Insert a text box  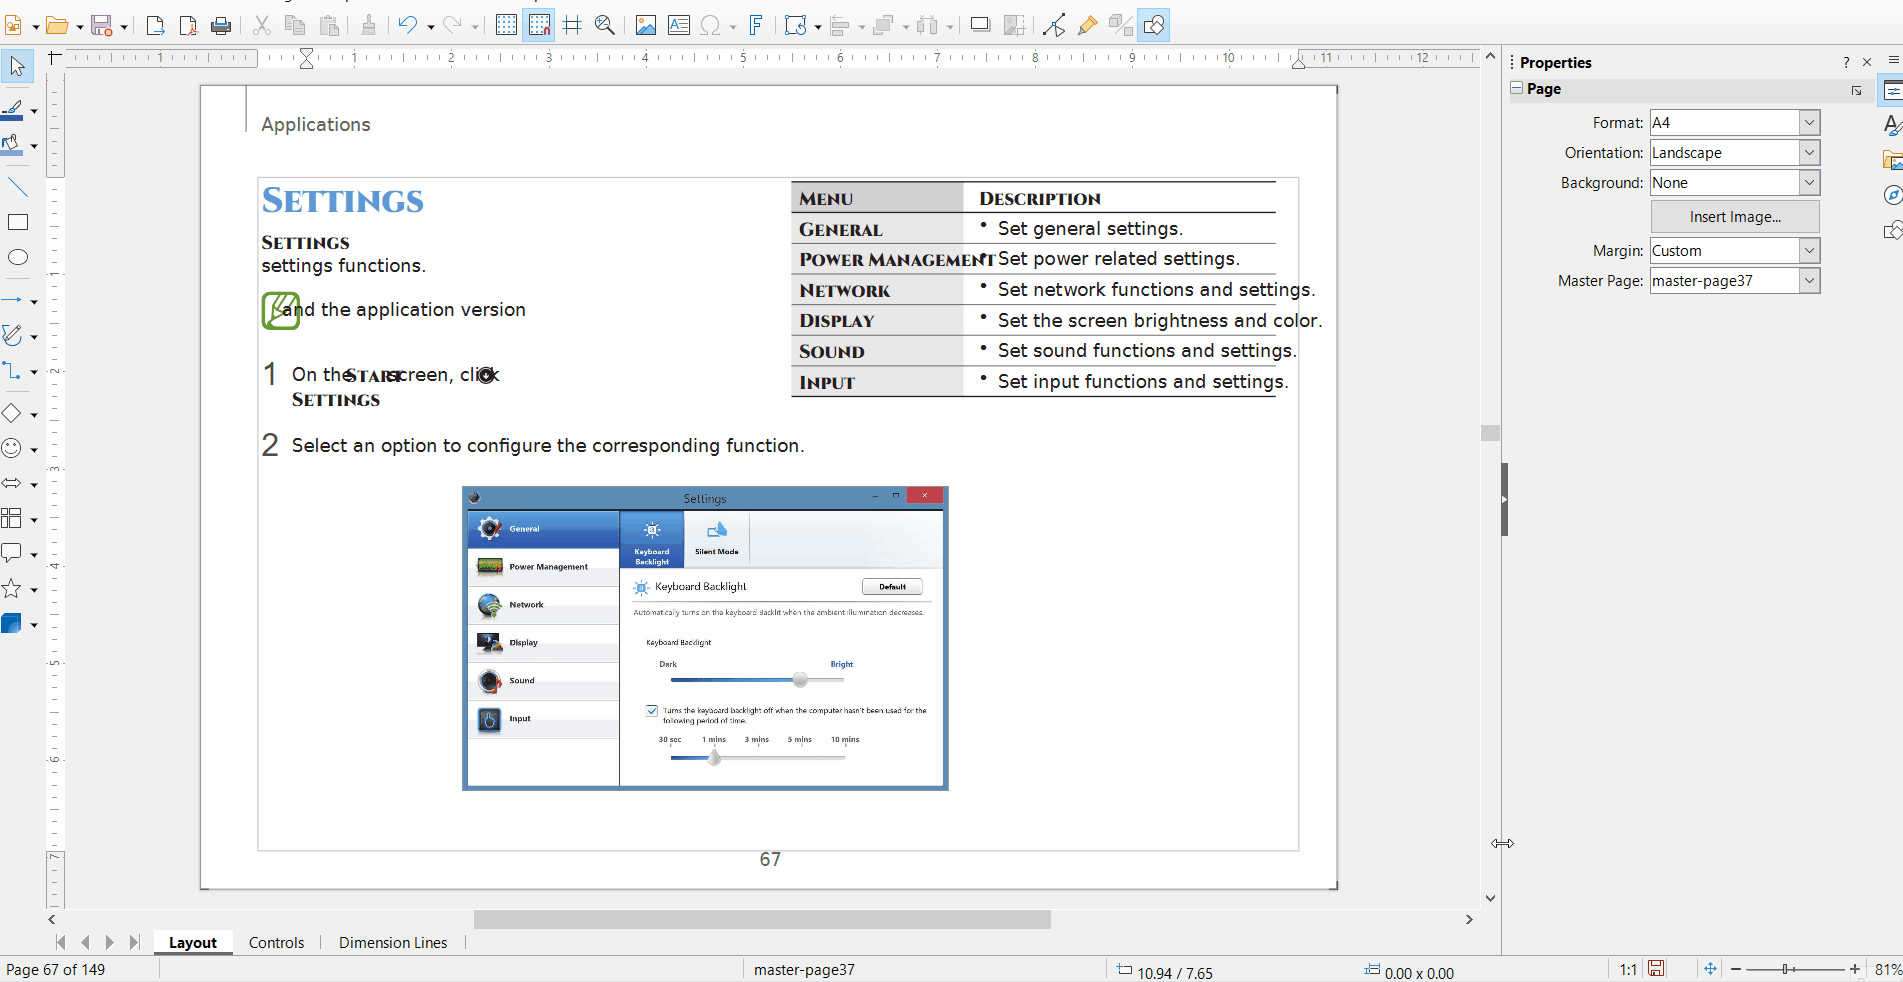679,25
